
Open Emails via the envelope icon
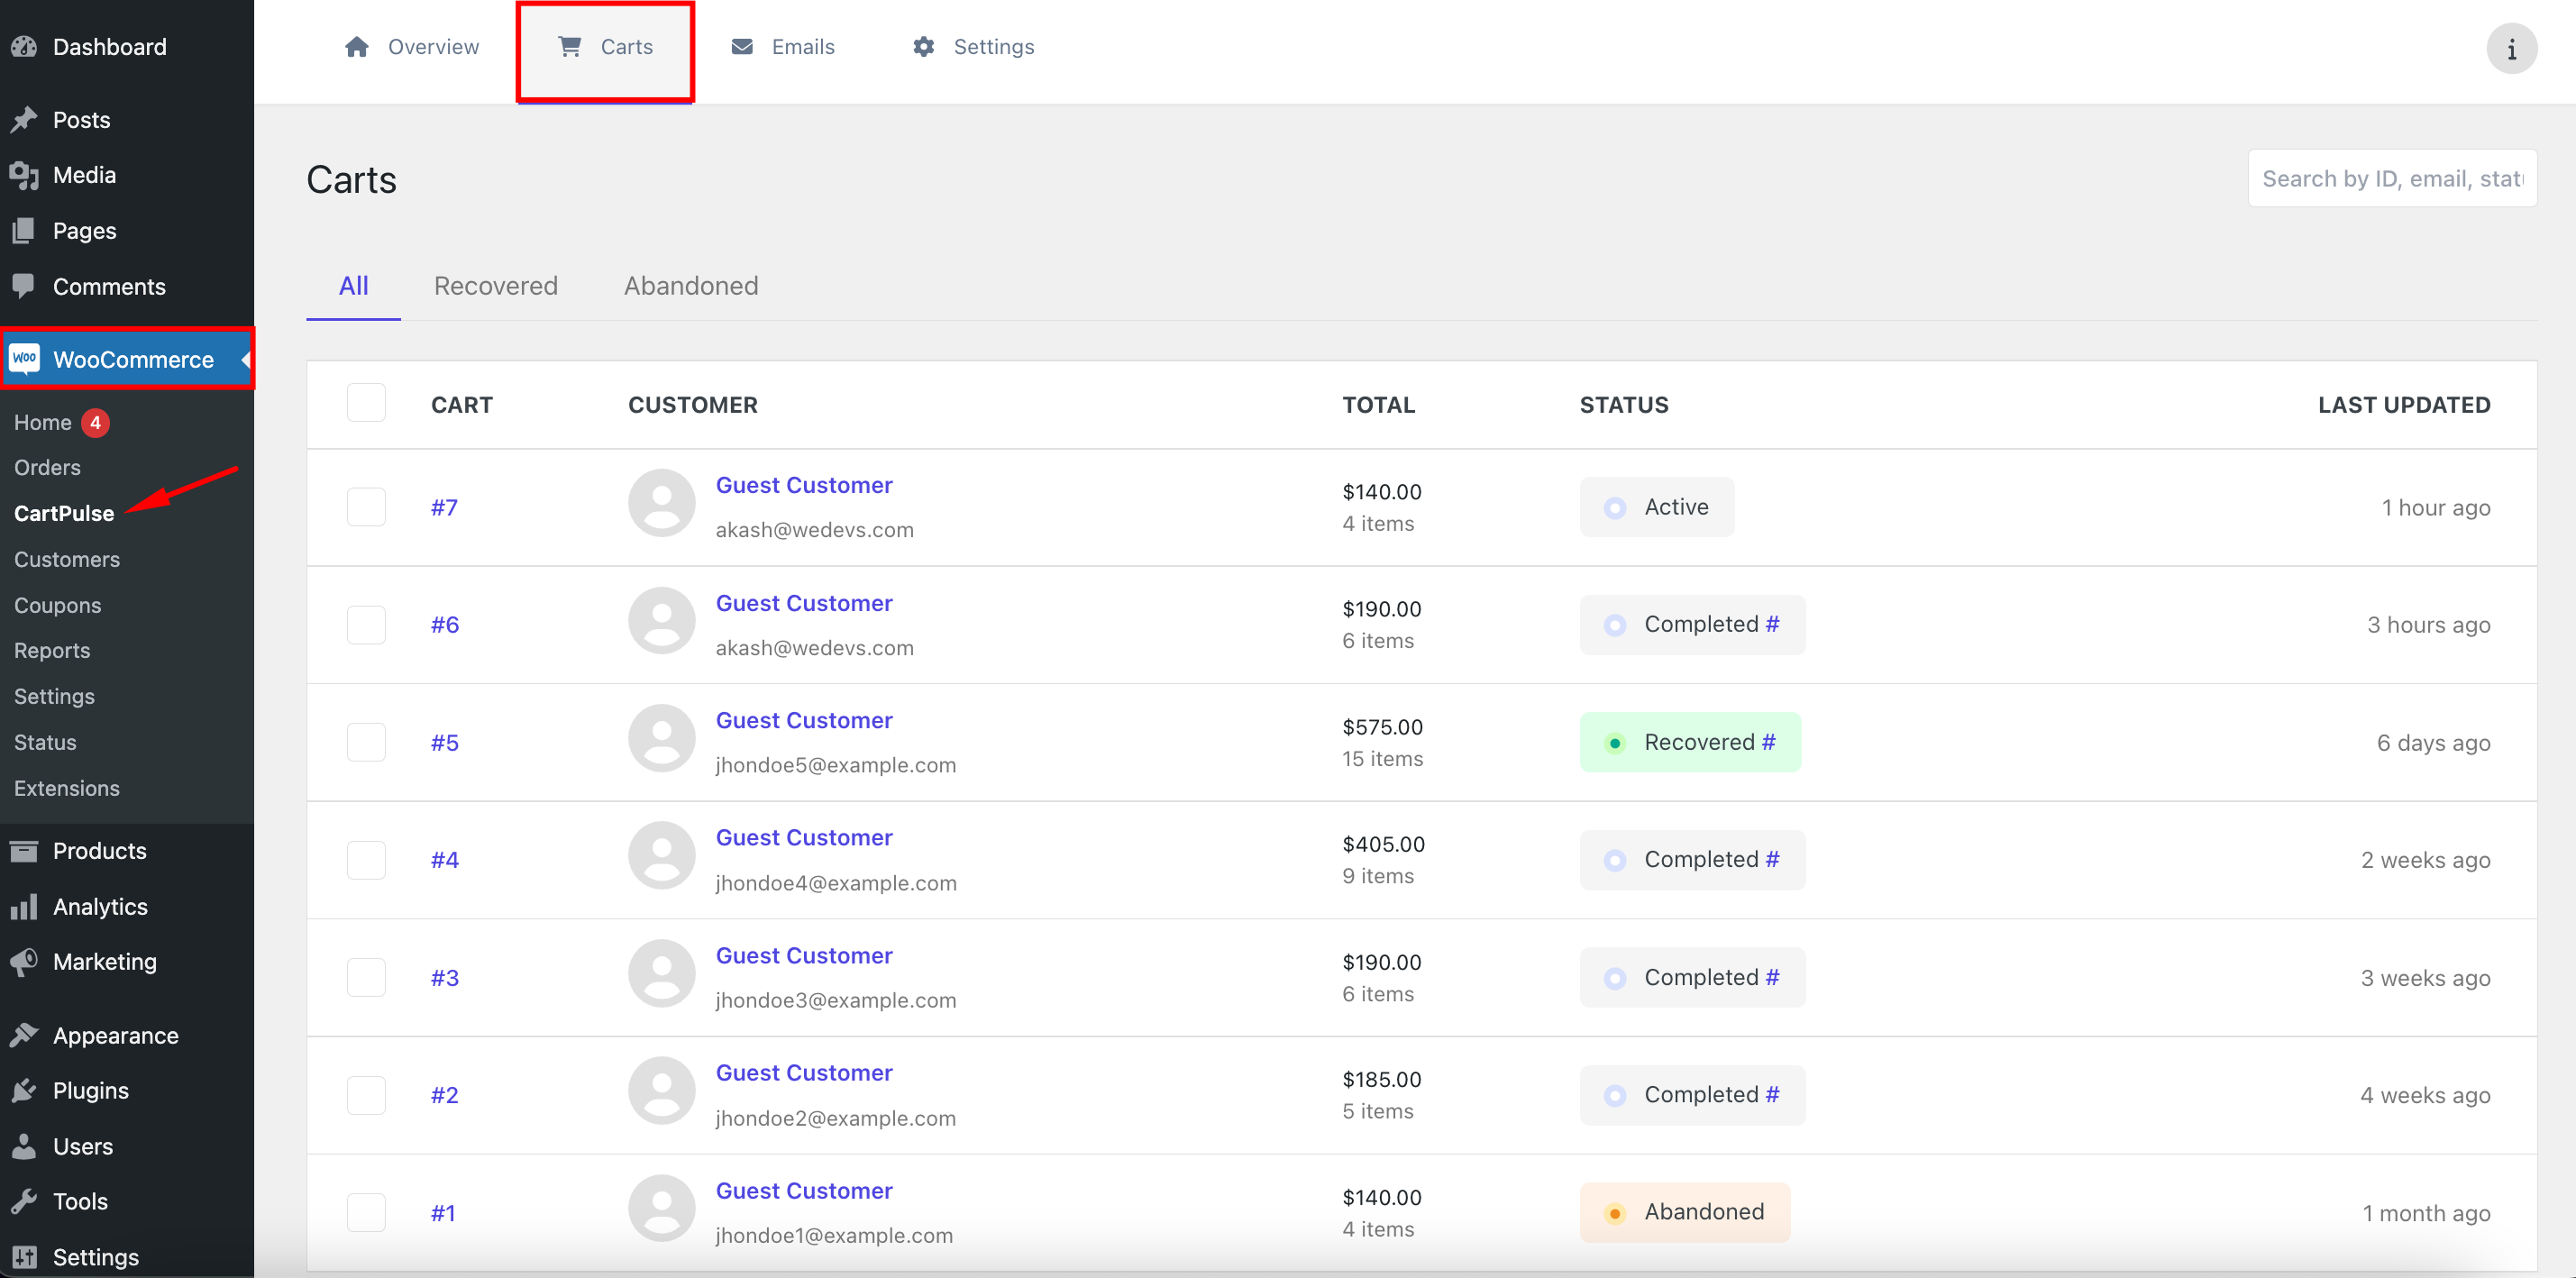741,46
